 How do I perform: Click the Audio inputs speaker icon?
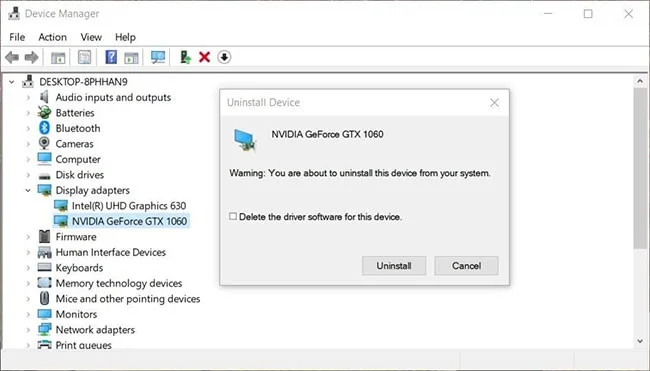coord(44,97)
